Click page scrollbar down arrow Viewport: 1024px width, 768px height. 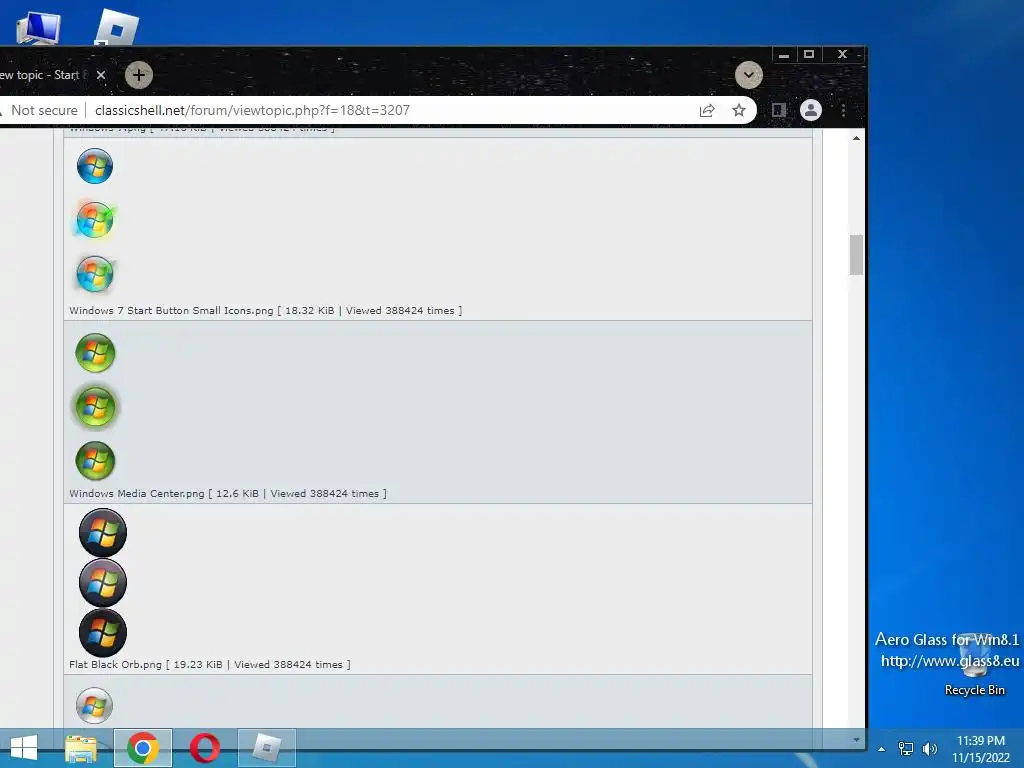coord(856,740)
